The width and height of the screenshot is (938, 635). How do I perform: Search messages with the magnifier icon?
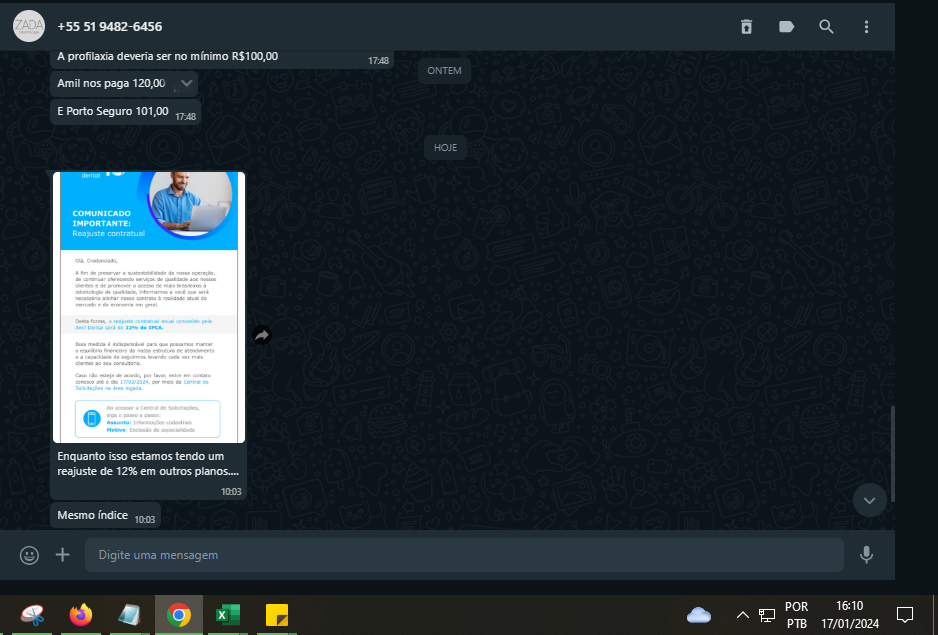pos(826,27)
